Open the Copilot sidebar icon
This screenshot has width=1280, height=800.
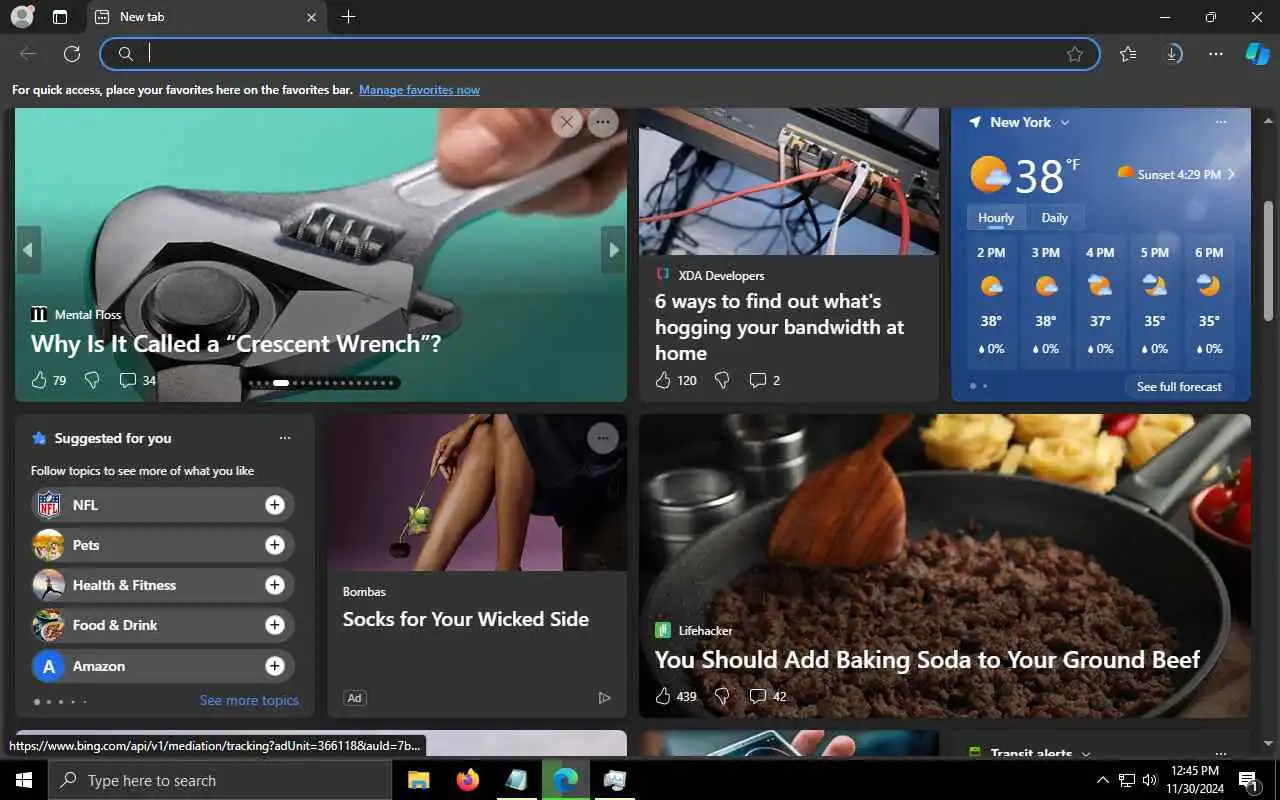point(1257,54)
